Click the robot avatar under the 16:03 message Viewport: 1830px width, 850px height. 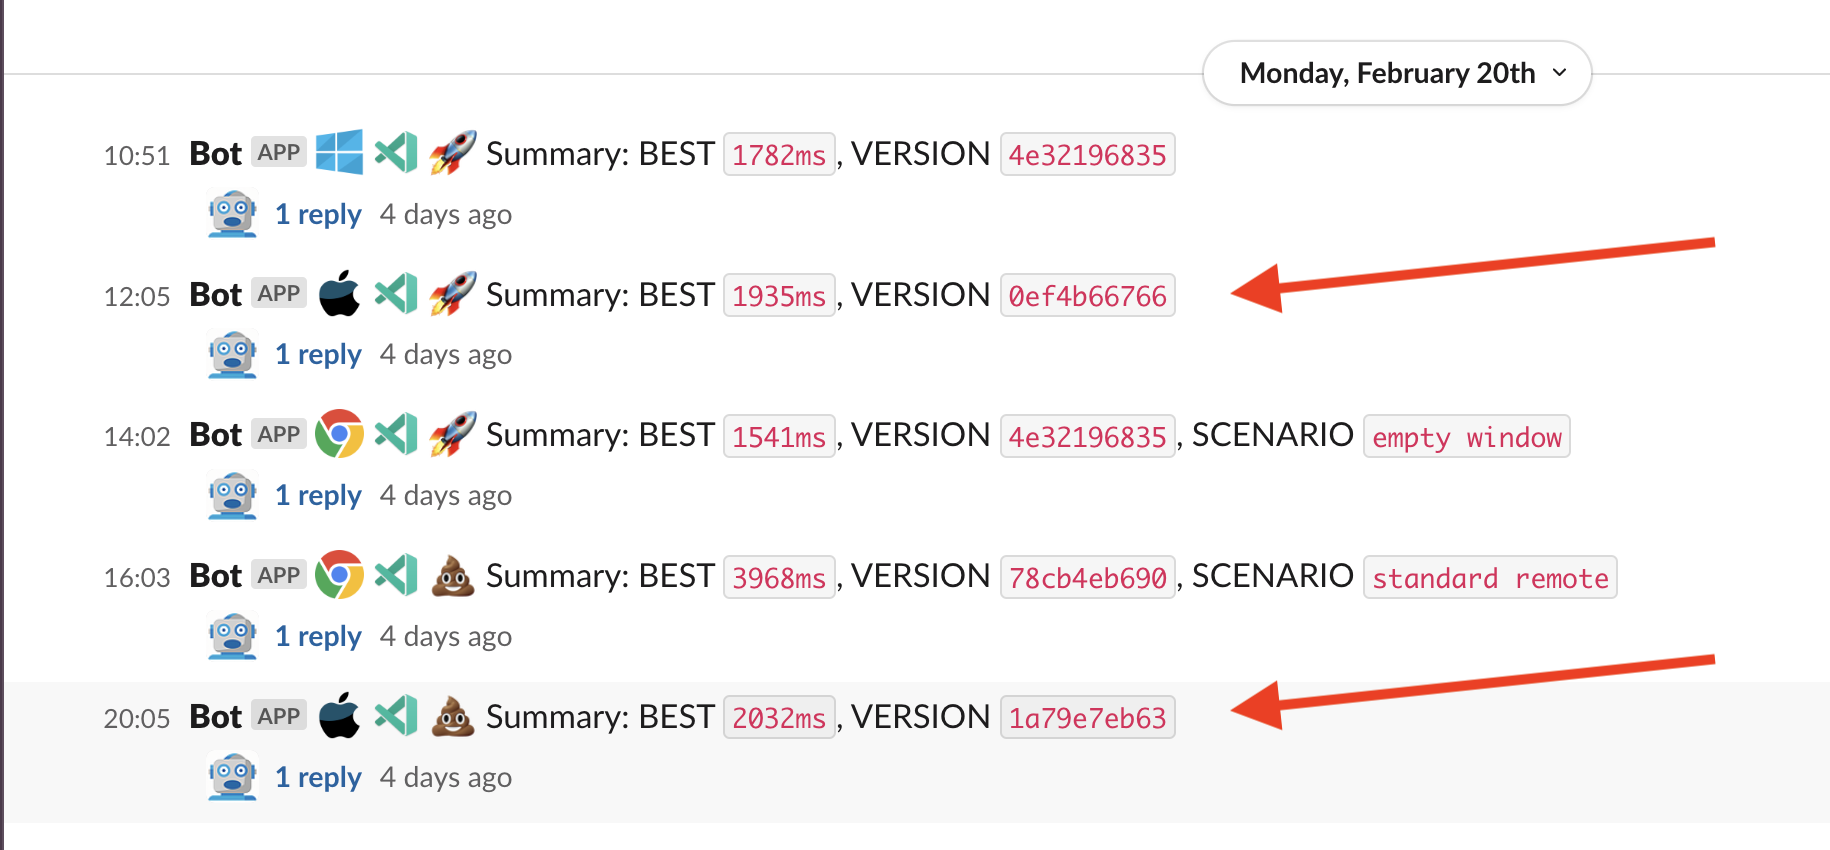pos(232,635)
